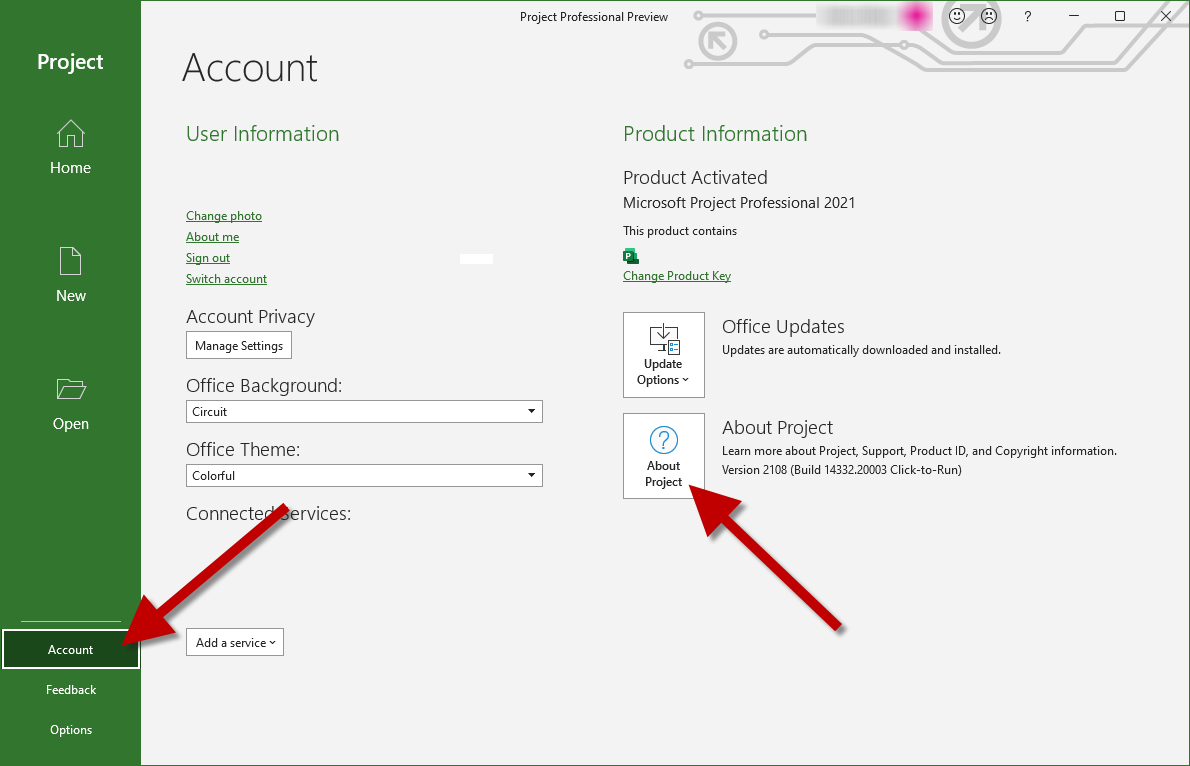This screenshot has height=766, width=1190.
Task: Open the About me link
Action: coord(212,237)
